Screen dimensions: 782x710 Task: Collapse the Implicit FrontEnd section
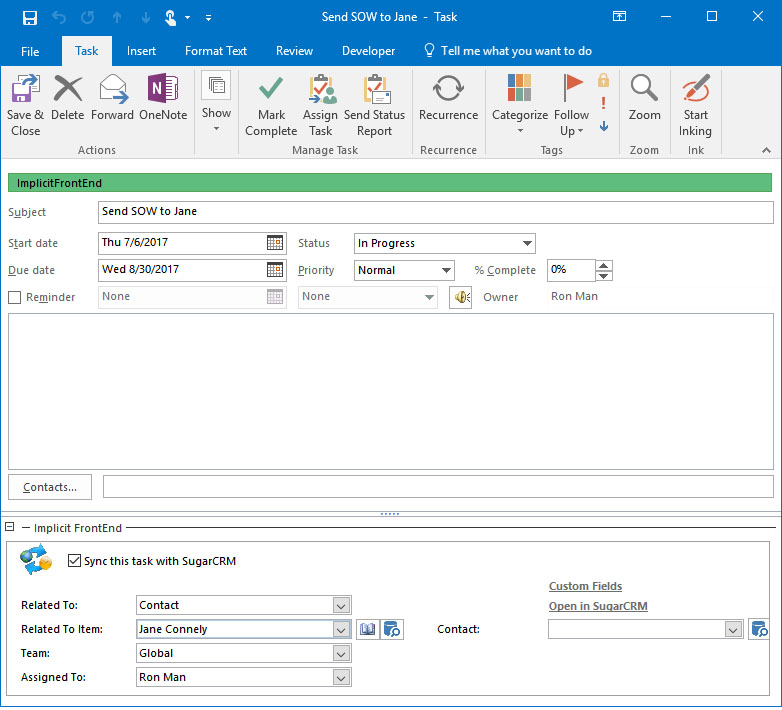pos(9,527)
